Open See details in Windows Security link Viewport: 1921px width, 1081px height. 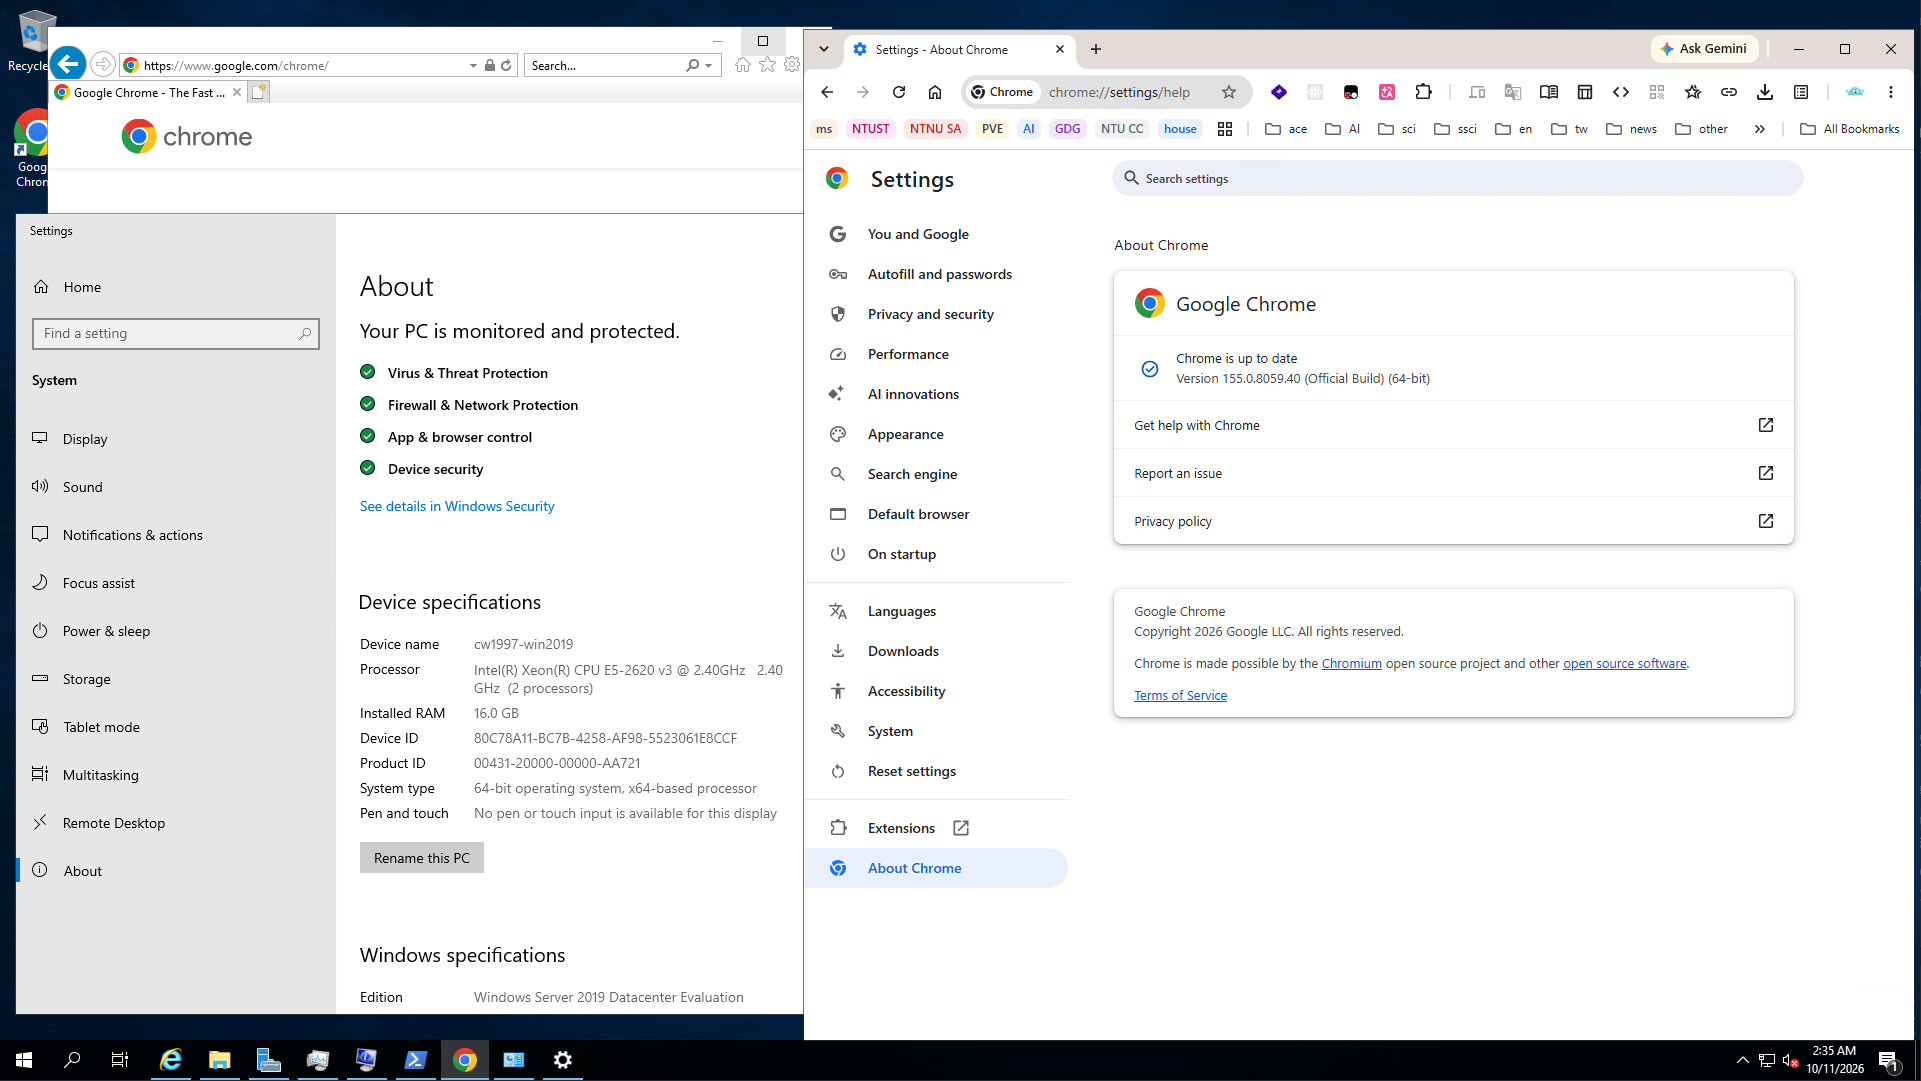tap(457, 507)
